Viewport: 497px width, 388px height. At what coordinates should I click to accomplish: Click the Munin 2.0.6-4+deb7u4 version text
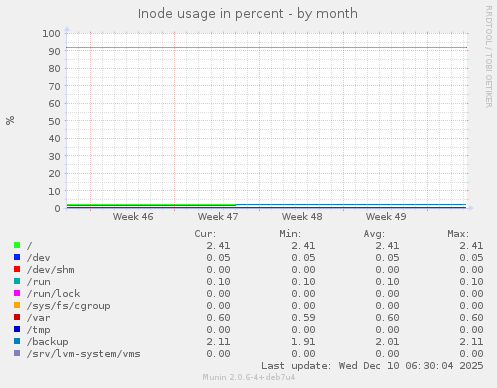point(249,377)
